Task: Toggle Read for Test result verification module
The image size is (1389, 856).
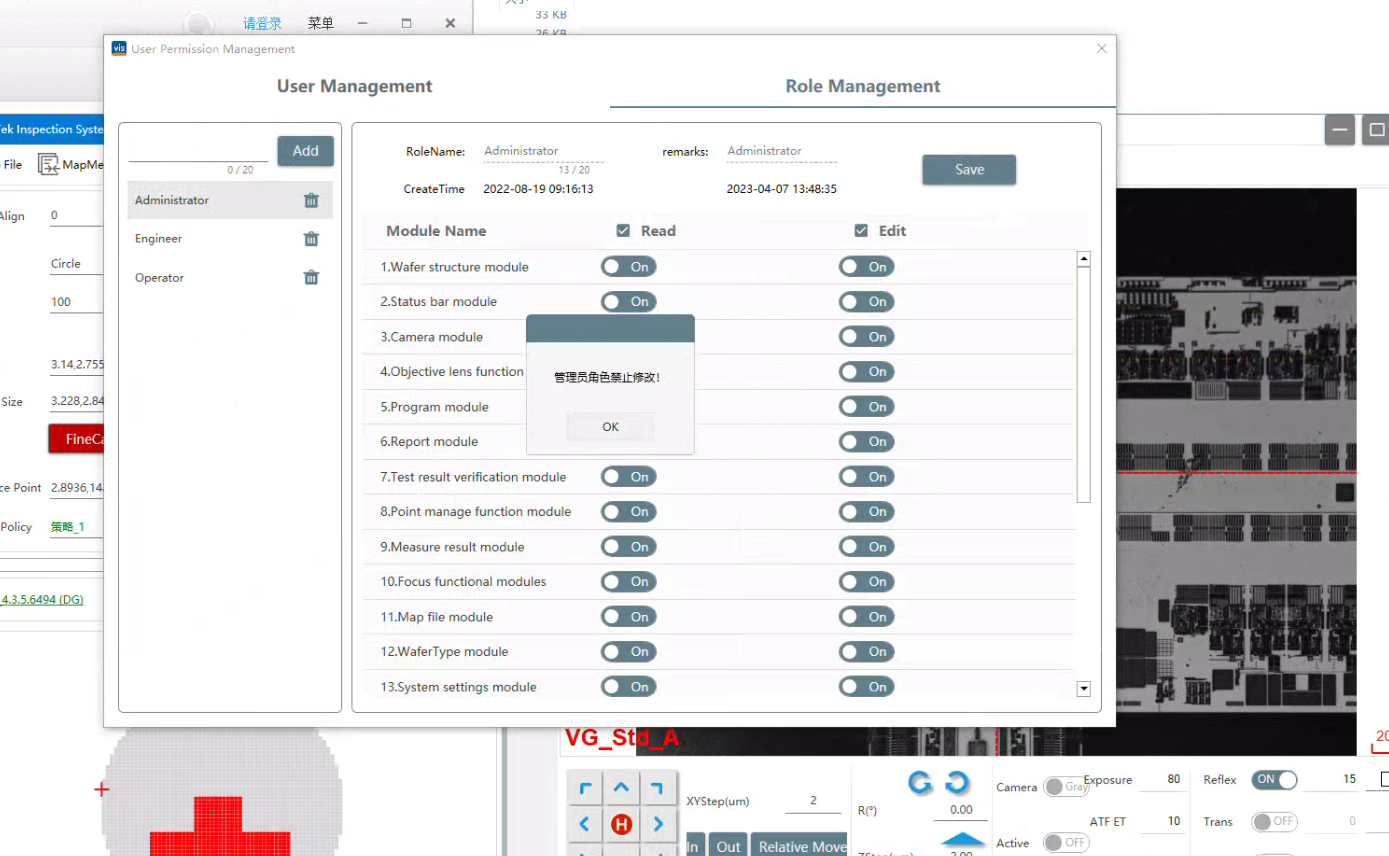Action: (628, 477)
